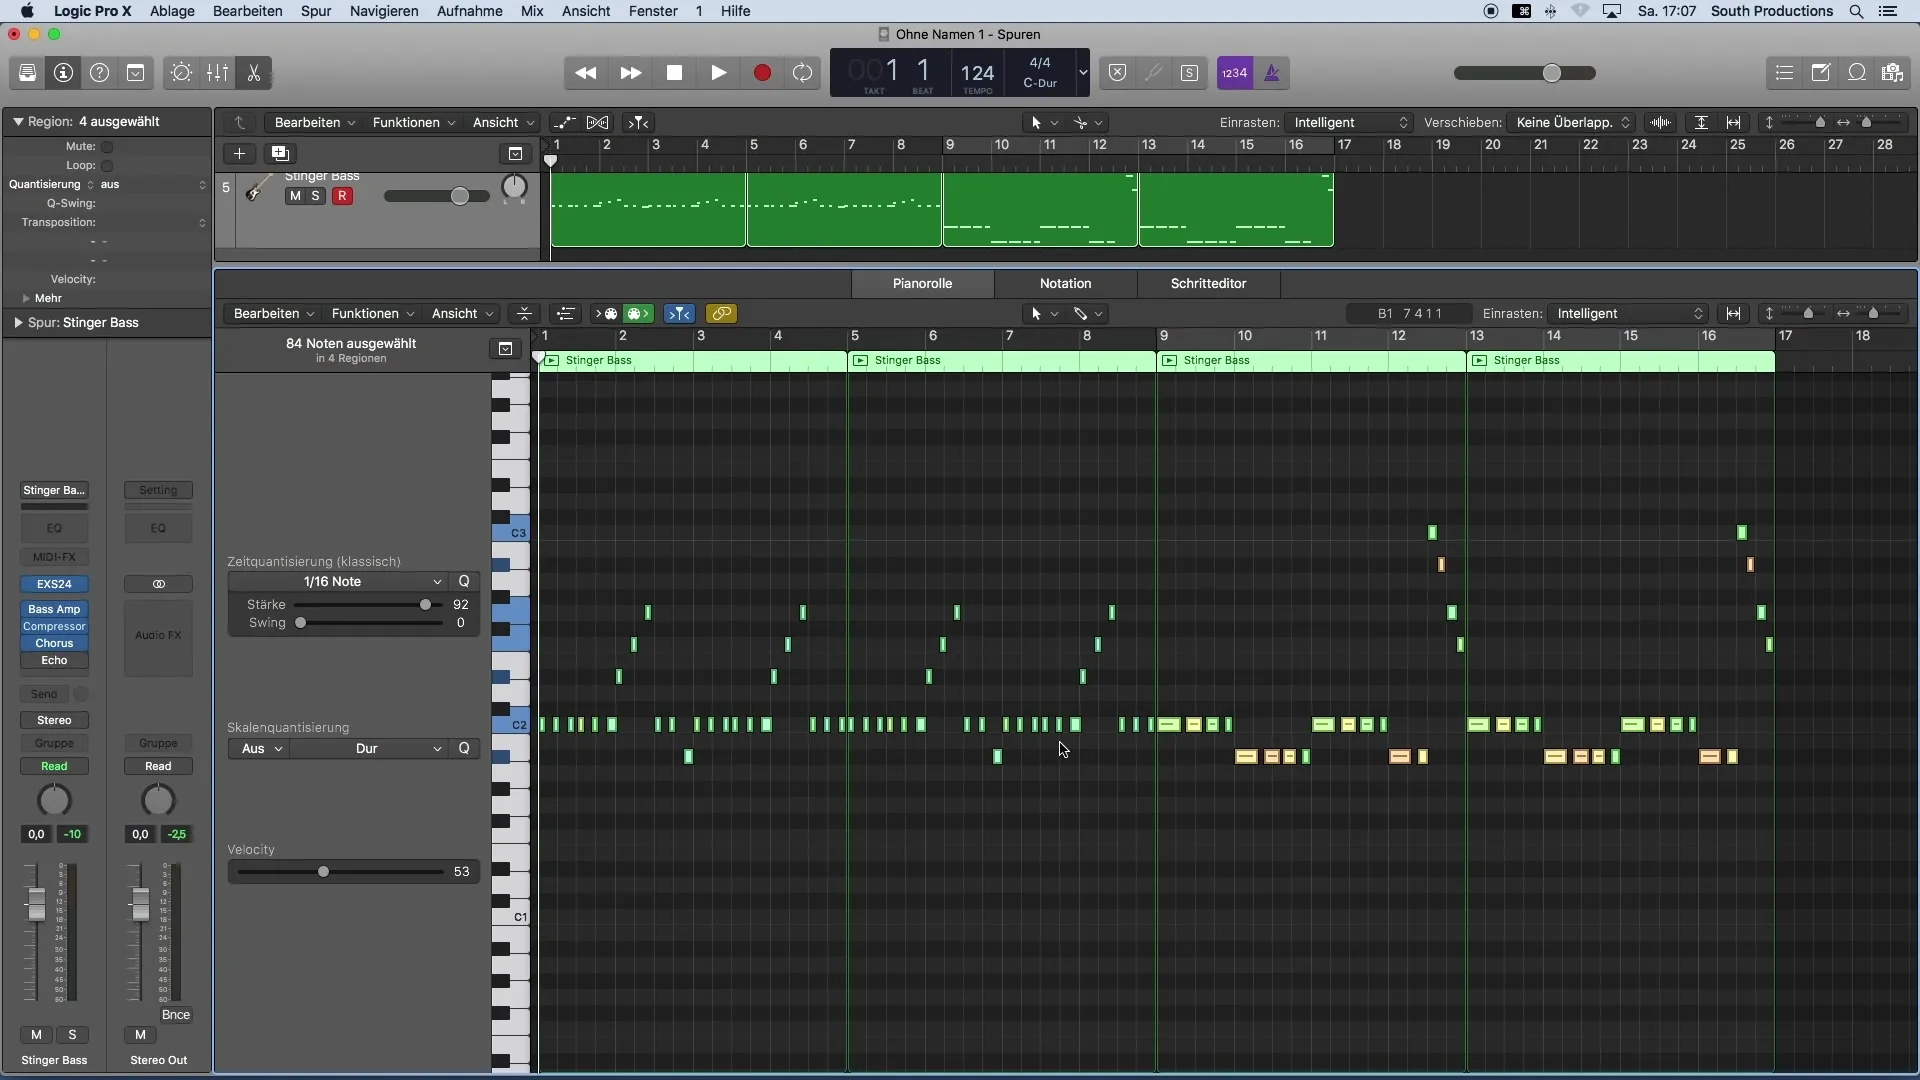Click the pencil draw tool icon
This screenshot has width=1920, height=1080.
[x=1080, y=313]
